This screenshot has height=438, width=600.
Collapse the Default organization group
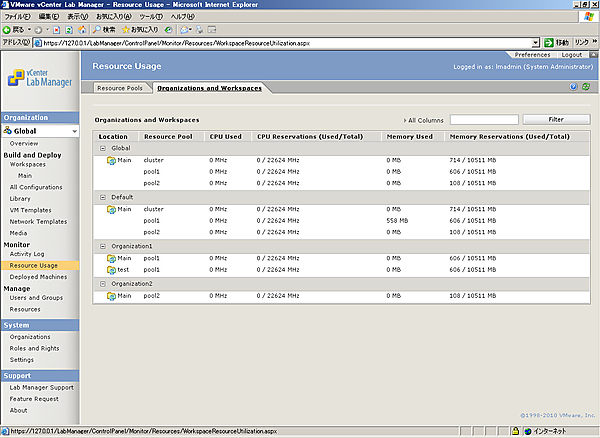pyautogui.click(x=102, y=197)
